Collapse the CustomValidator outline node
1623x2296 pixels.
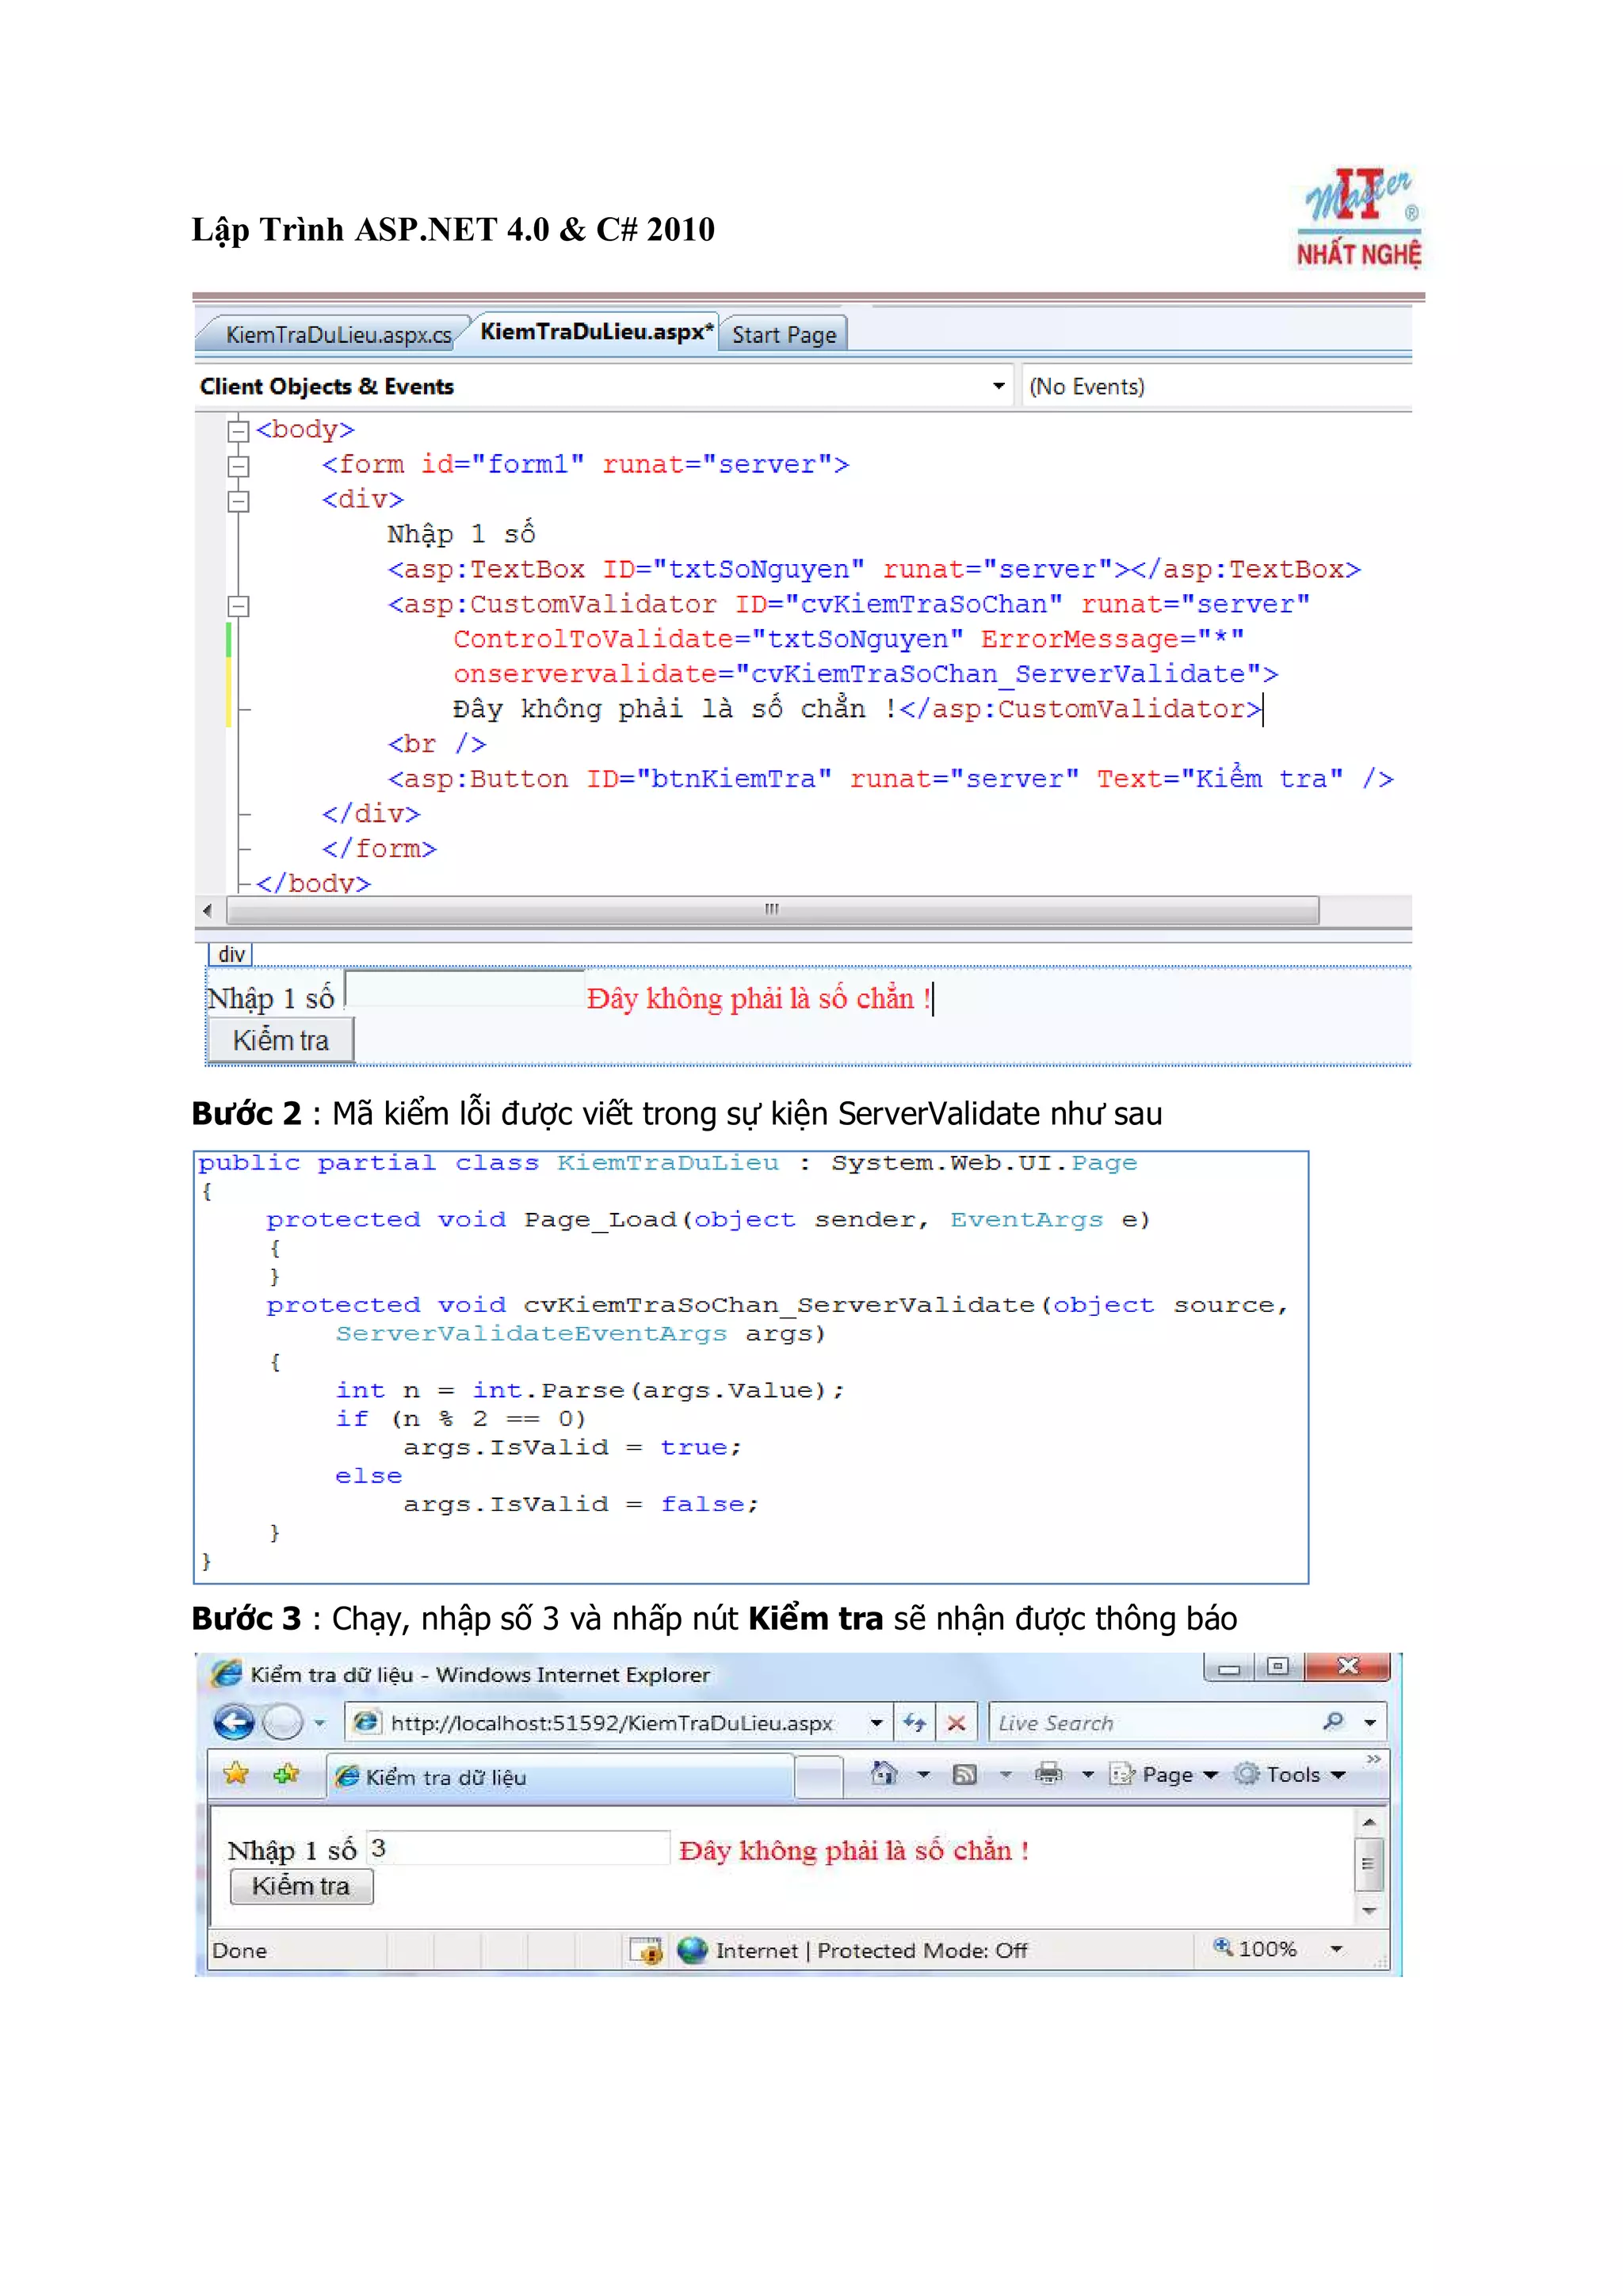(238, 606)
